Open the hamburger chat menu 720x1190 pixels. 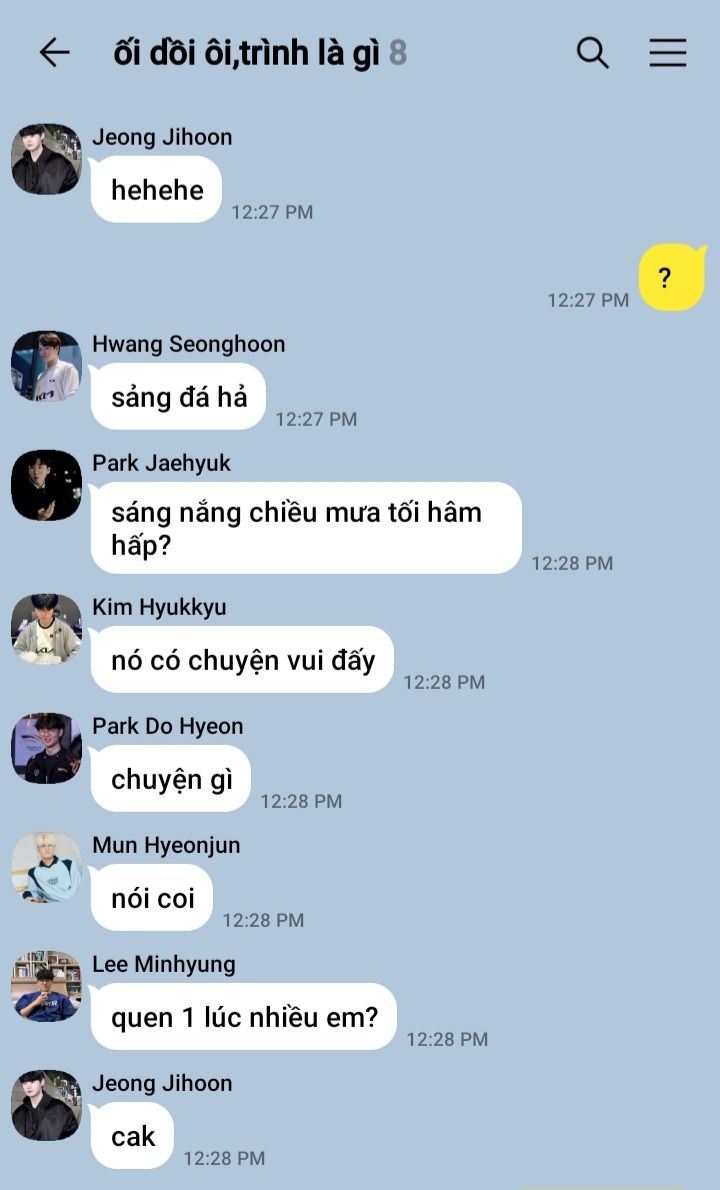point(668,53)
